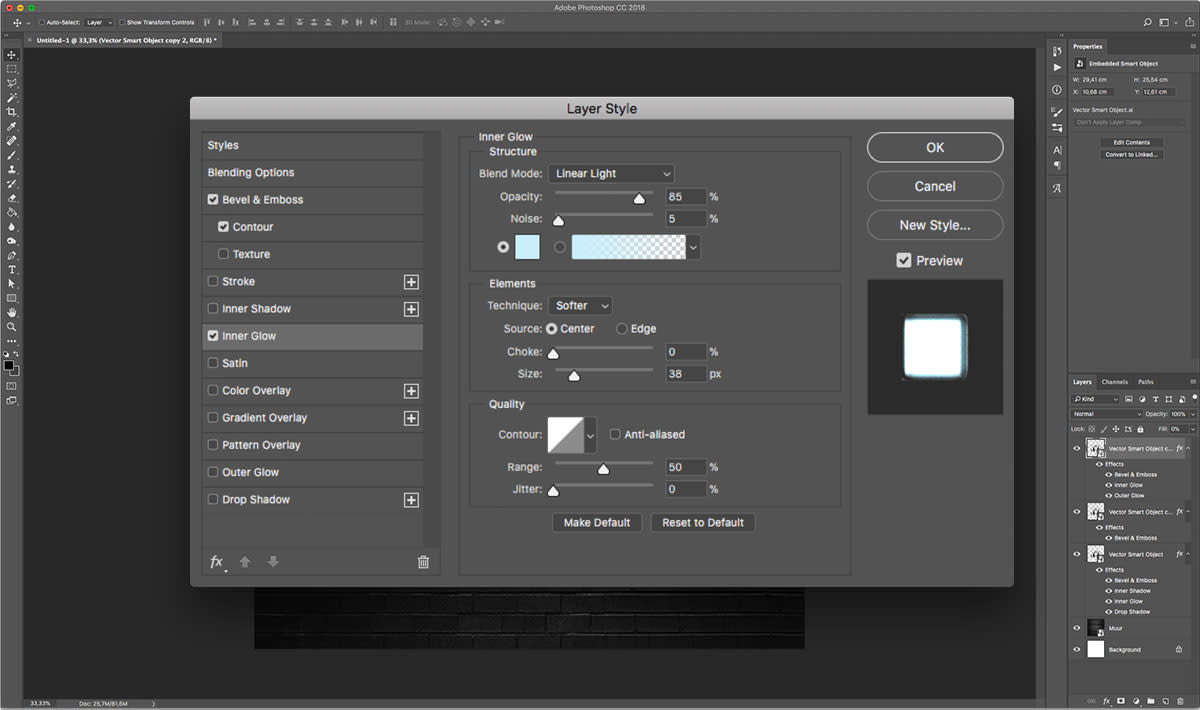Enable the Stroke effect checkbox
Viewport: 1200px width, 710px height.
pos(213,282)
